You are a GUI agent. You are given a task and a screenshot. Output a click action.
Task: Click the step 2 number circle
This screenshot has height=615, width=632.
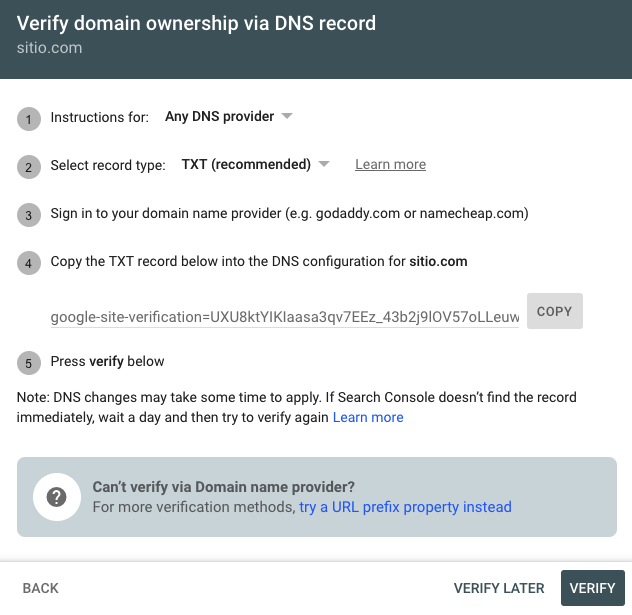[x=29, y=167]
